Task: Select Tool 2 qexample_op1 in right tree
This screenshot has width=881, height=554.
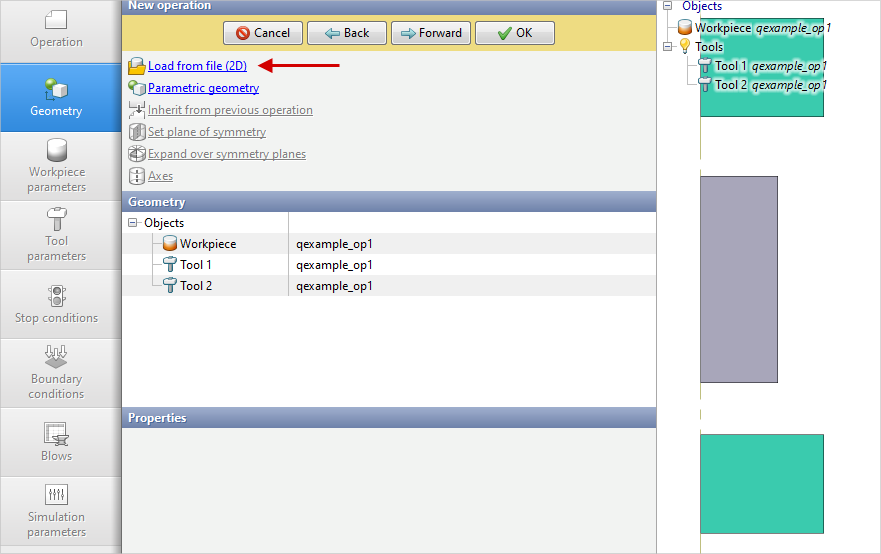Action: coord(770,85)
